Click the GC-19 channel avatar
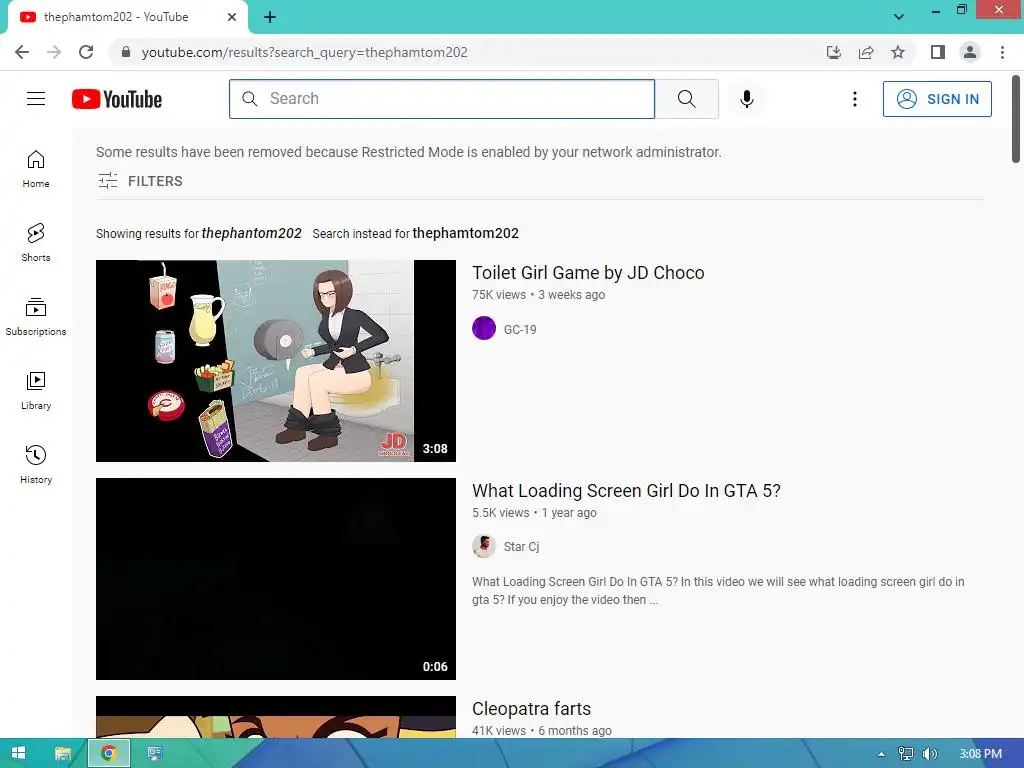 [484, 328]
